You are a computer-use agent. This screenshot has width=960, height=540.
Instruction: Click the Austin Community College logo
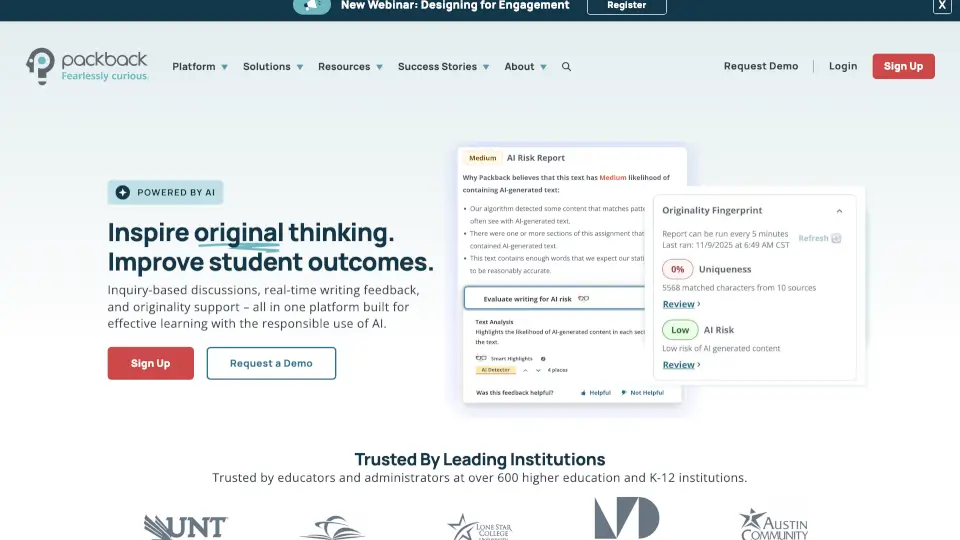click(x=773, y=524)
